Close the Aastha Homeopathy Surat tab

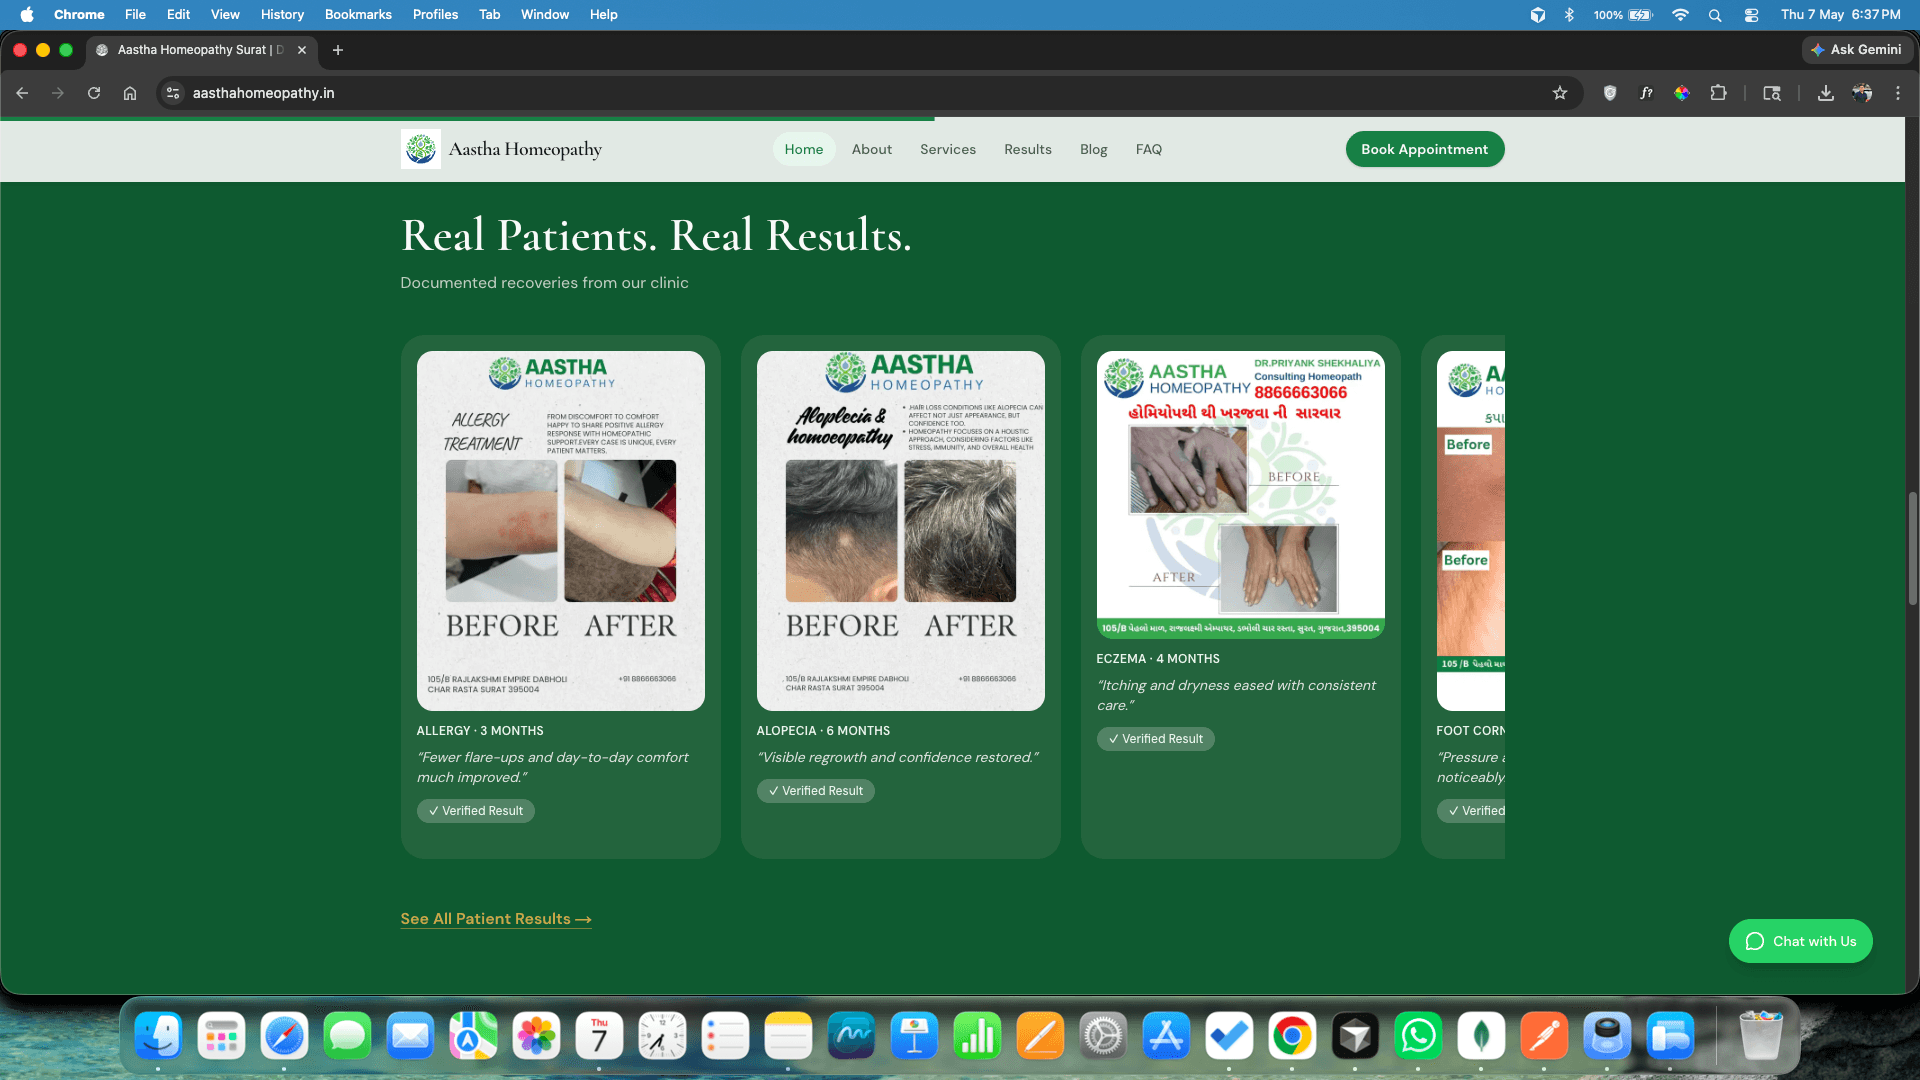point(302,50)
